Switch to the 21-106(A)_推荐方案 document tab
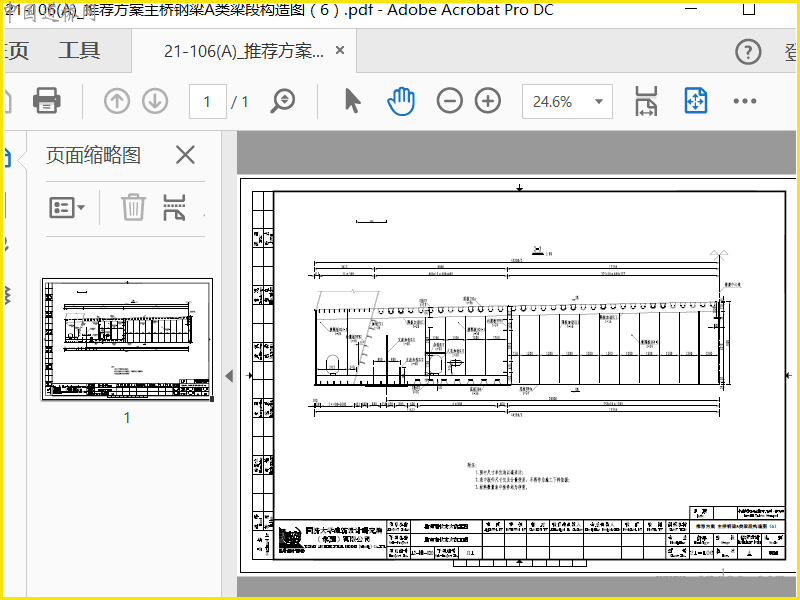800x600 pixels. (x=243, y=51)
